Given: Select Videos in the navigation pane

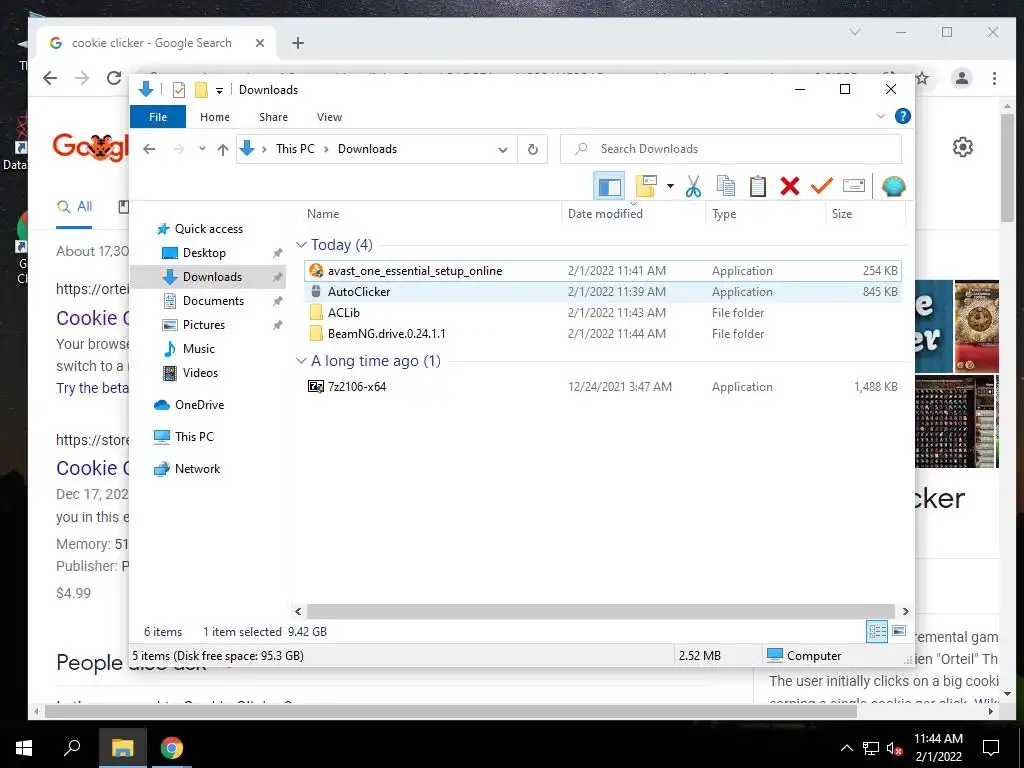Looking at the screenshot, I should pyautogui.click(x=200, y=373).
